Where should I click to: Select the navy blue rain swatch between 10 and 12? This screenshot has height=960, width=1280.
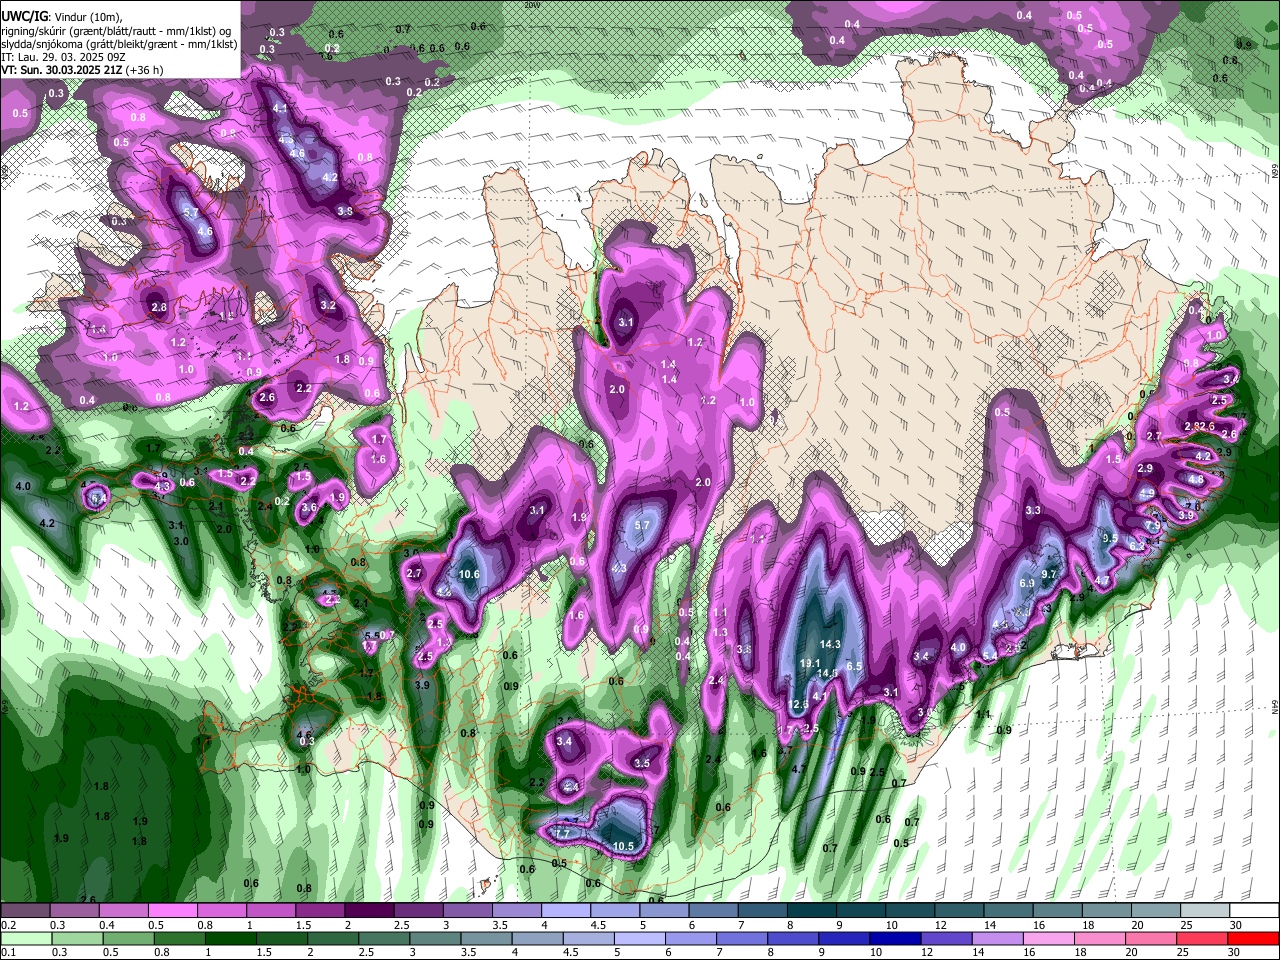(x=895, y=938)
